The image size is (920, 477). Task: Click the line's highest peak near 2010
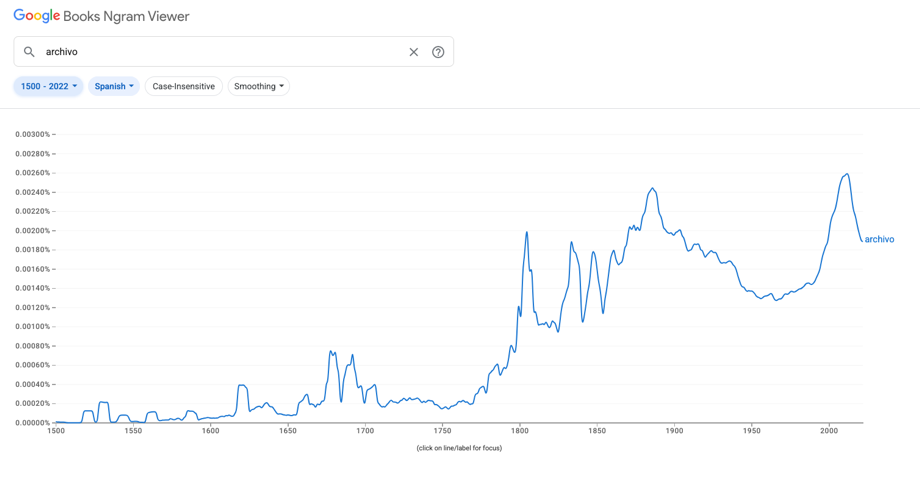coord(847,174)
